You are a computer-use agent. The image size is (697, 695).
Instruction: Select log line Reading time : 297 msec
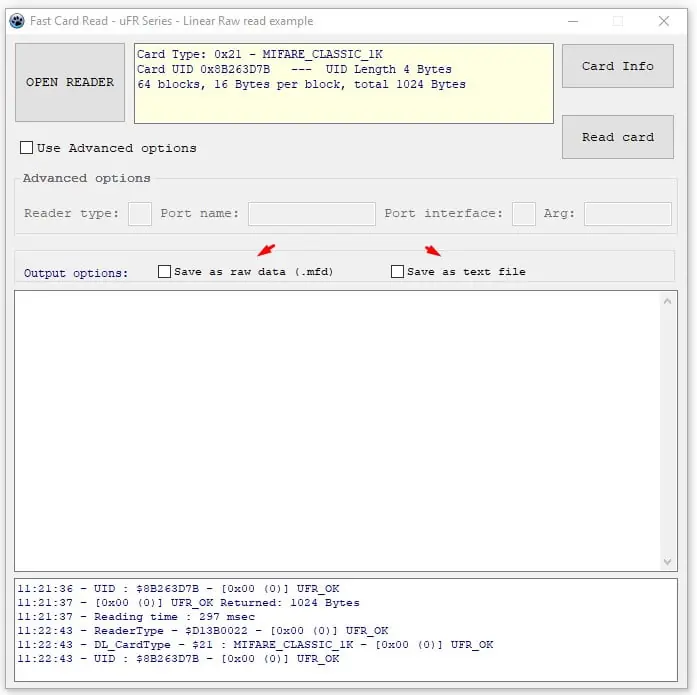[x=136, y=617]
